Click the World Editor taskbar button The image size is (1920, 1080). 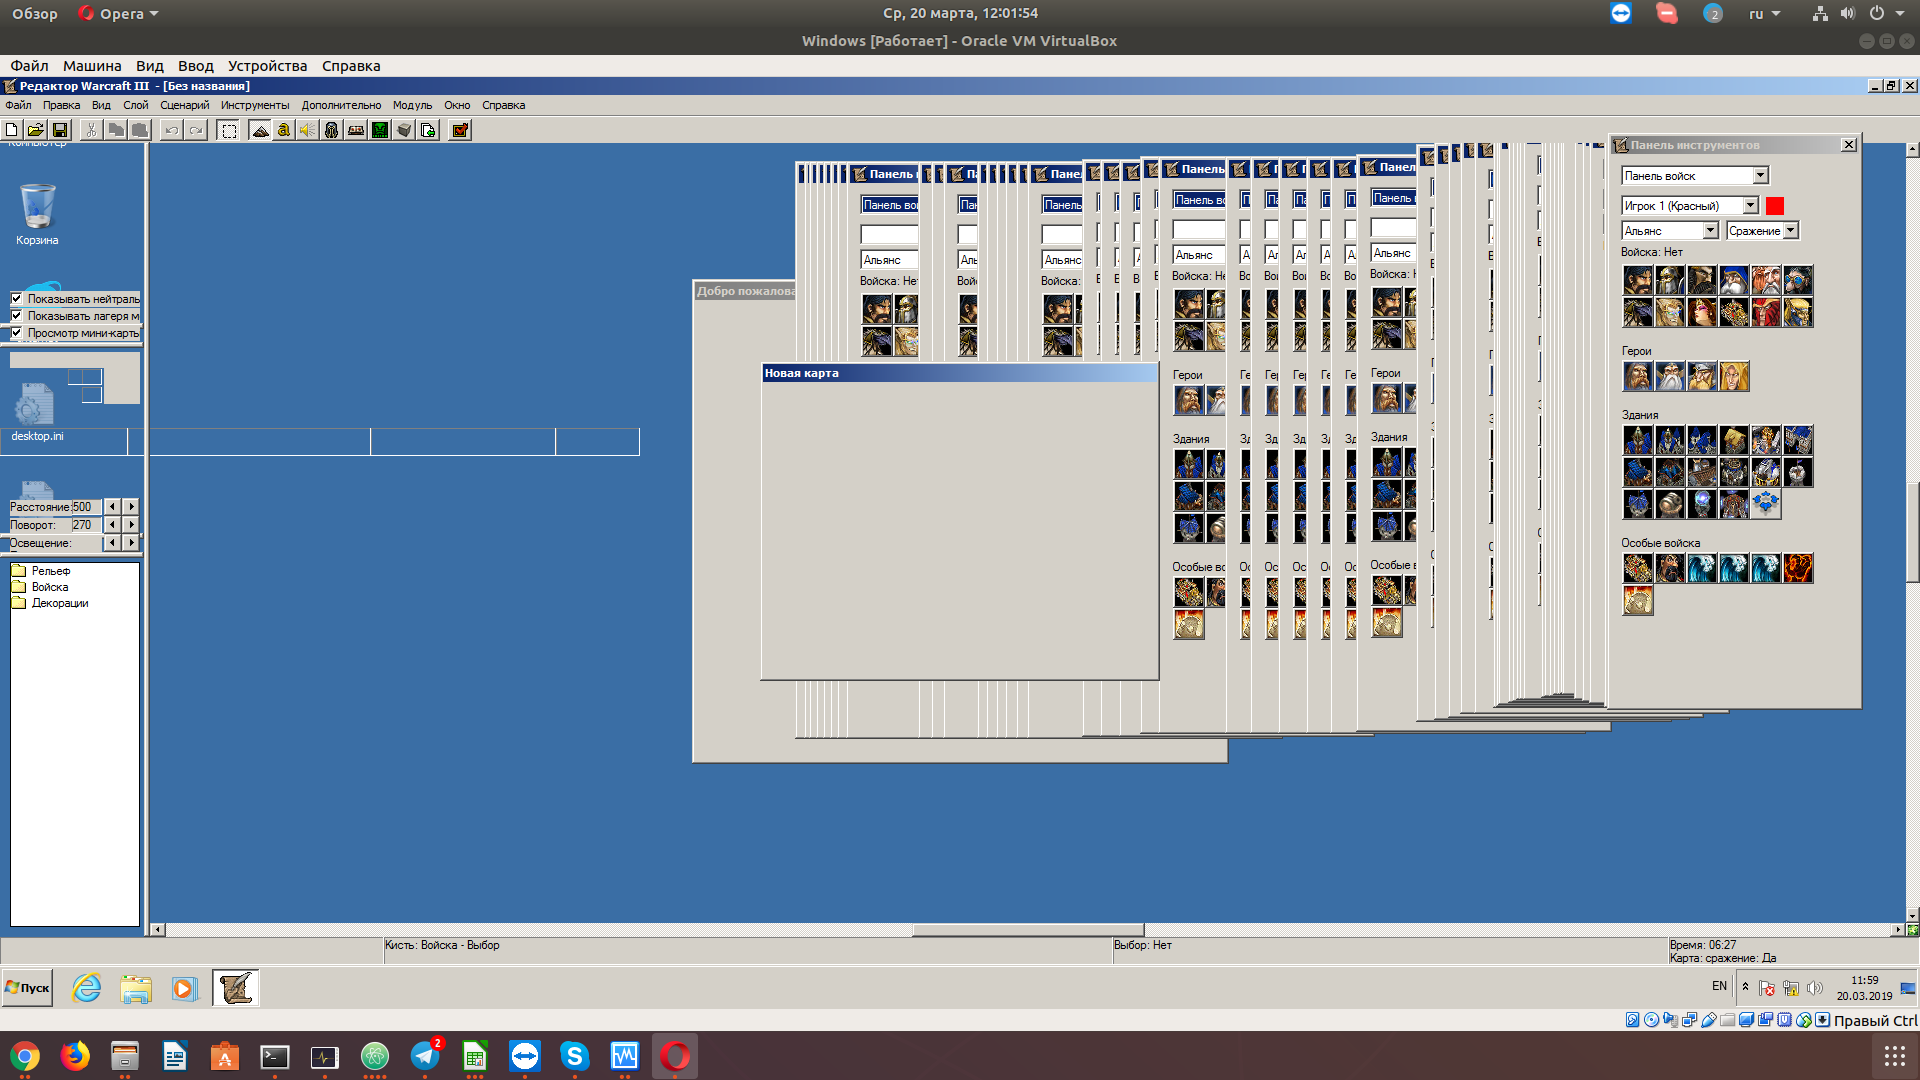(235, 988)
